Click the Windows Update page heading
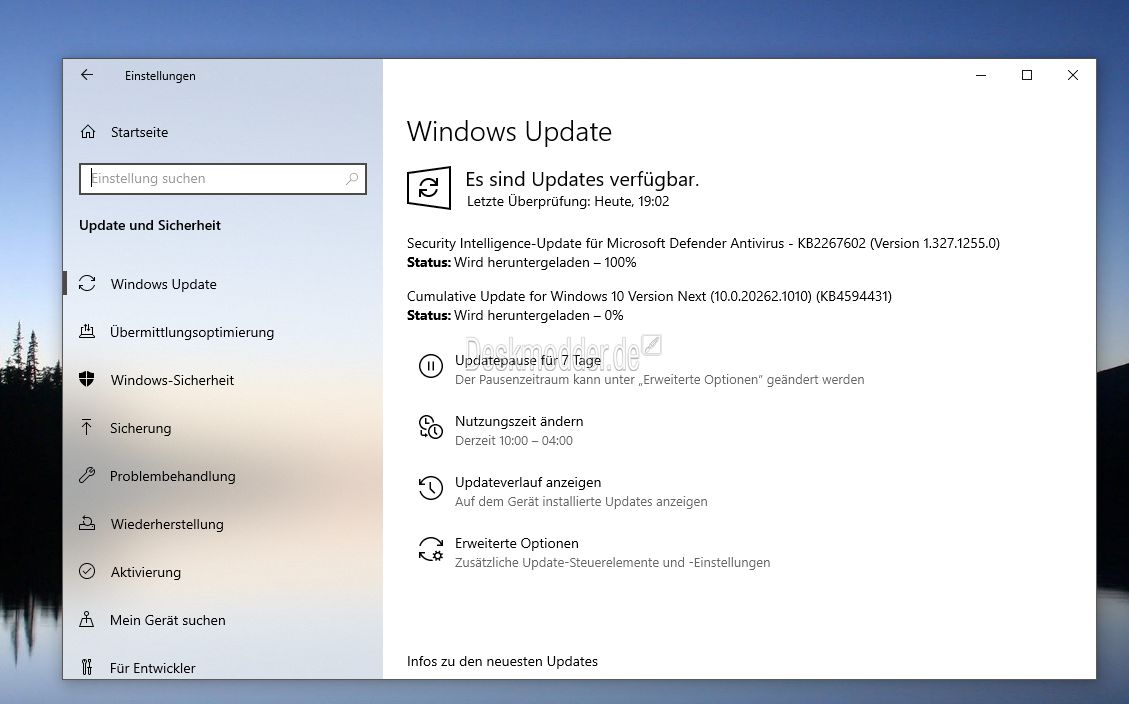 pos(509,132)
